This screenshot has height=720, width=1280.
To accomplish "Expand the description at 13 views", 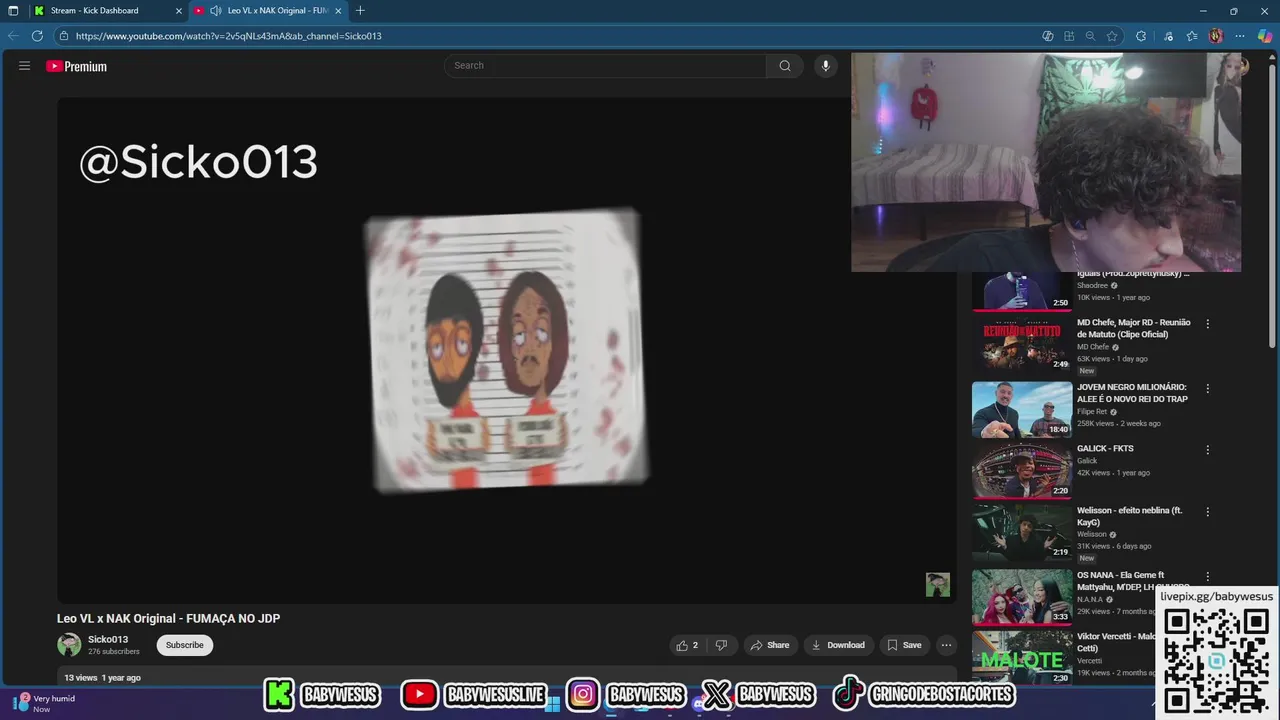I will point(506,678).
